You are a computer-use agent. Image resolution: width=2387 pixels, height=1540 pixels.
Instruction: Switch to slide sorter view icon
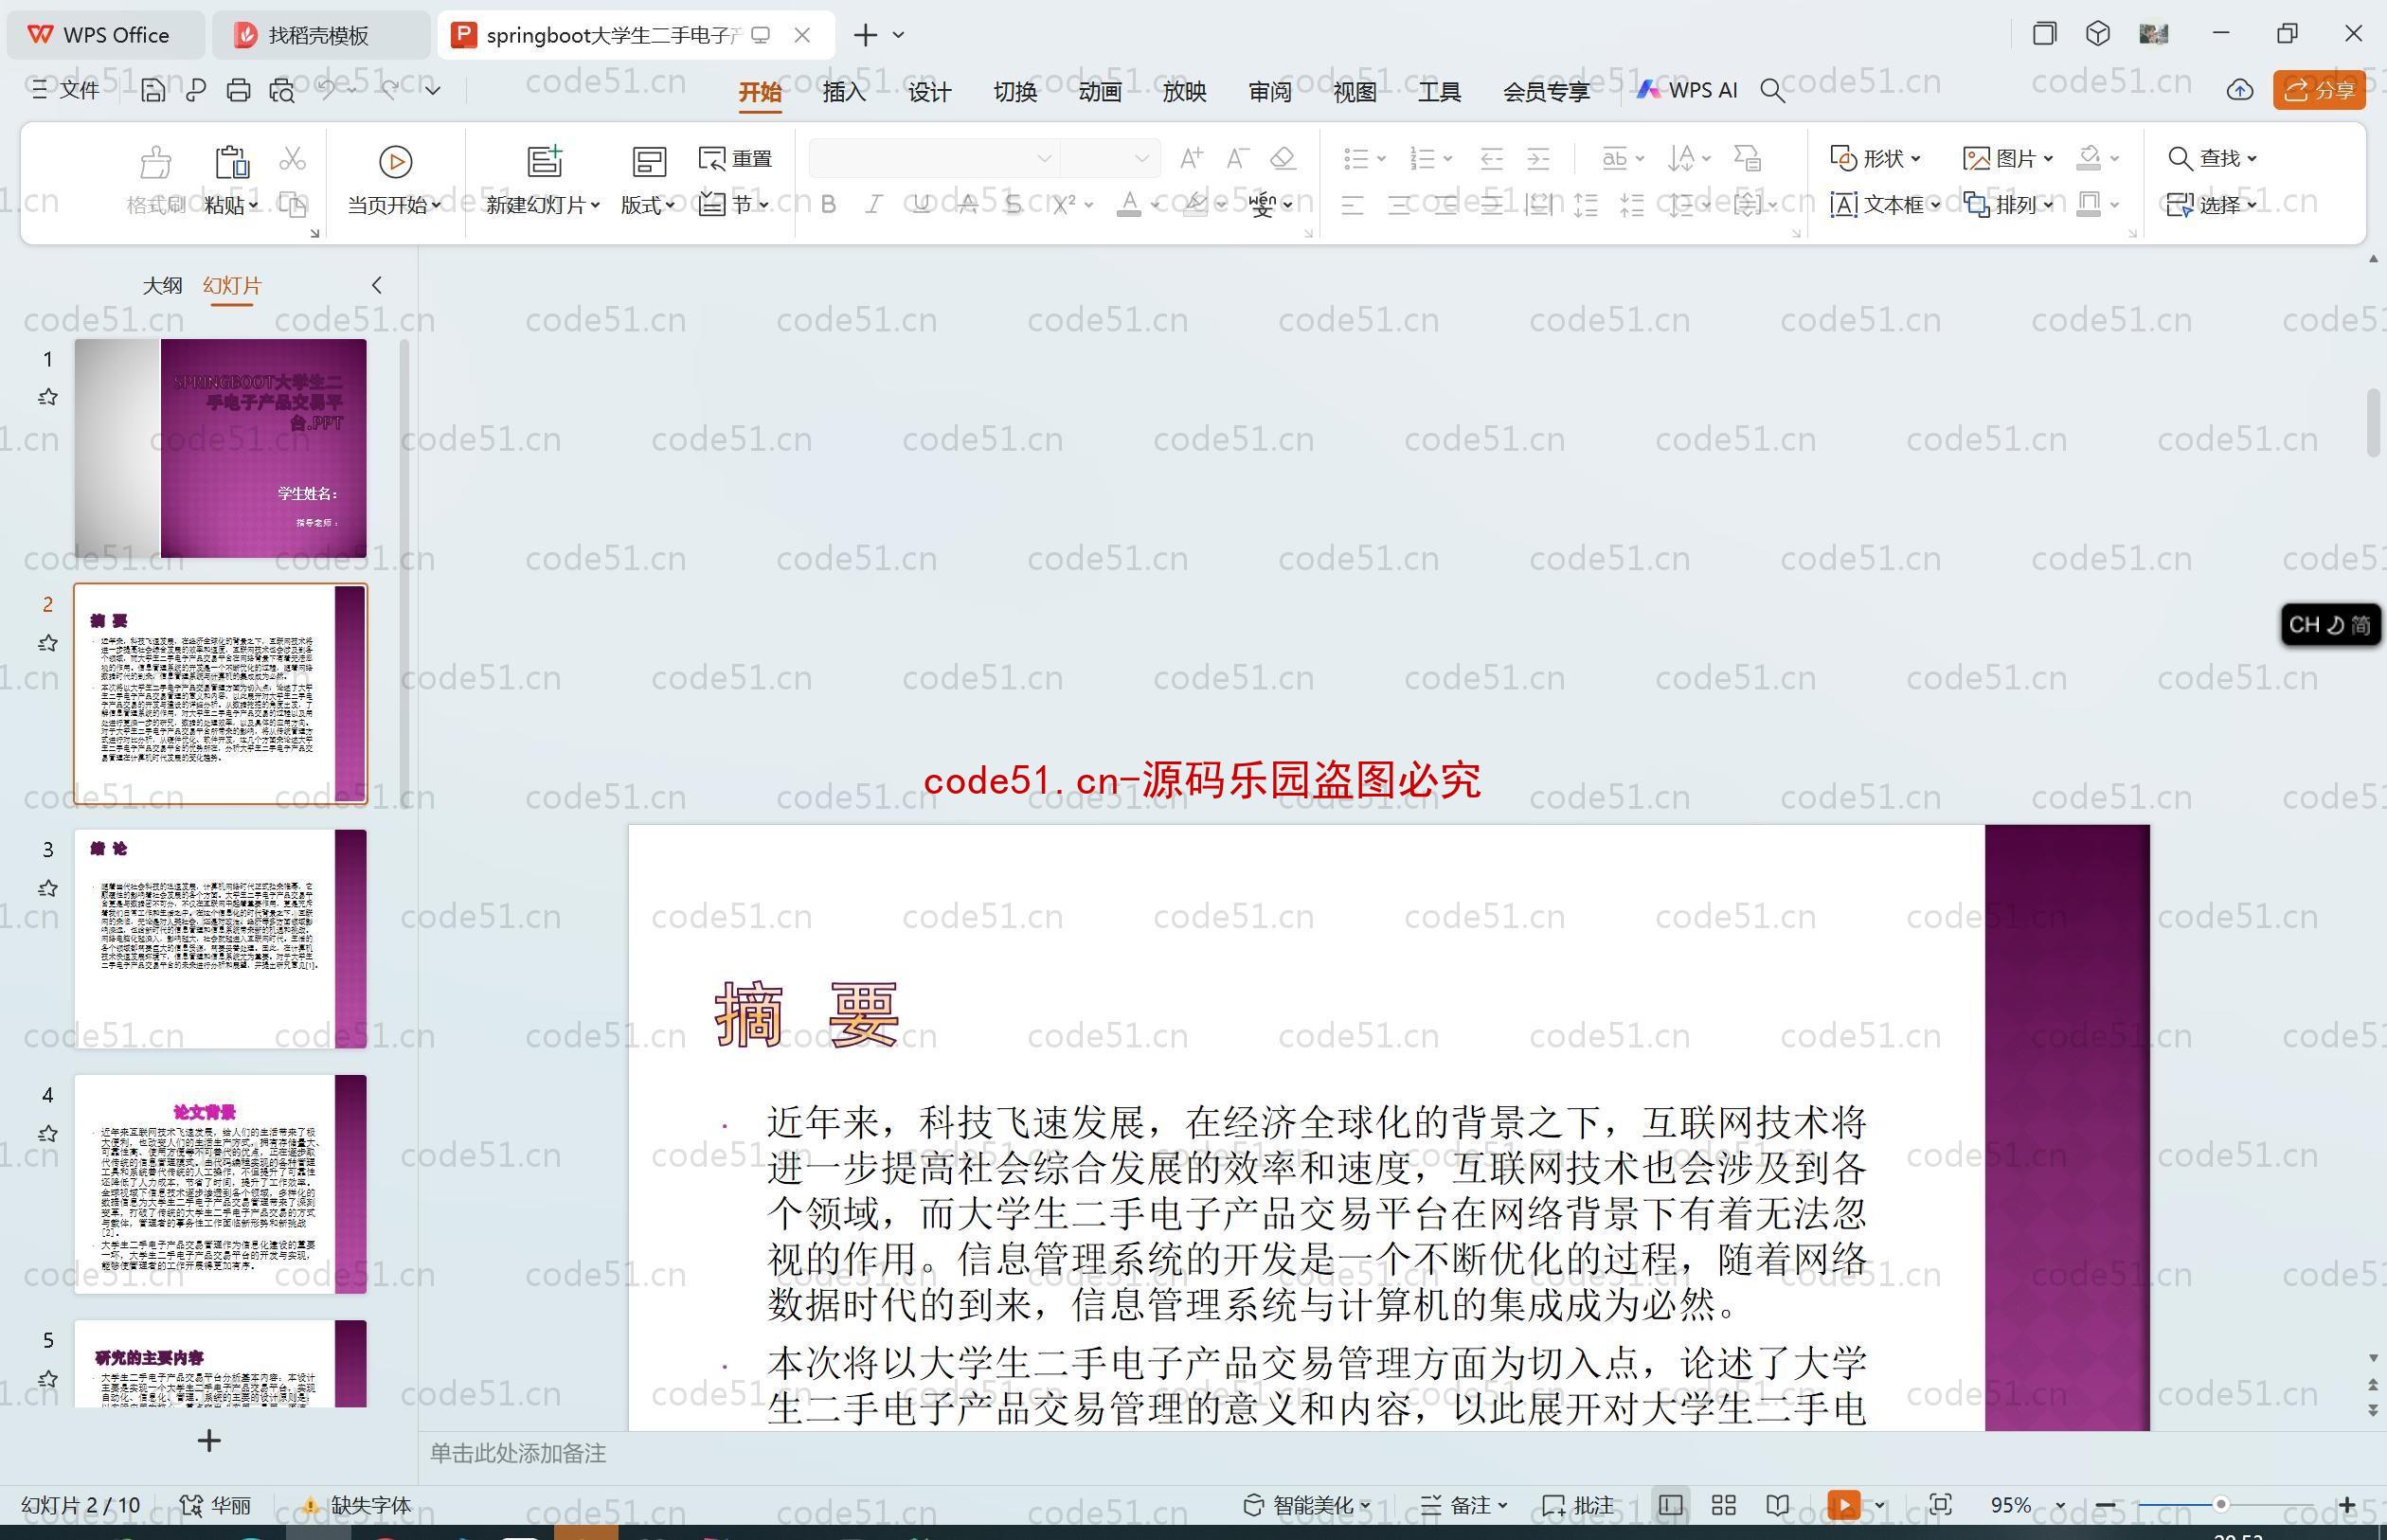1724,1505
